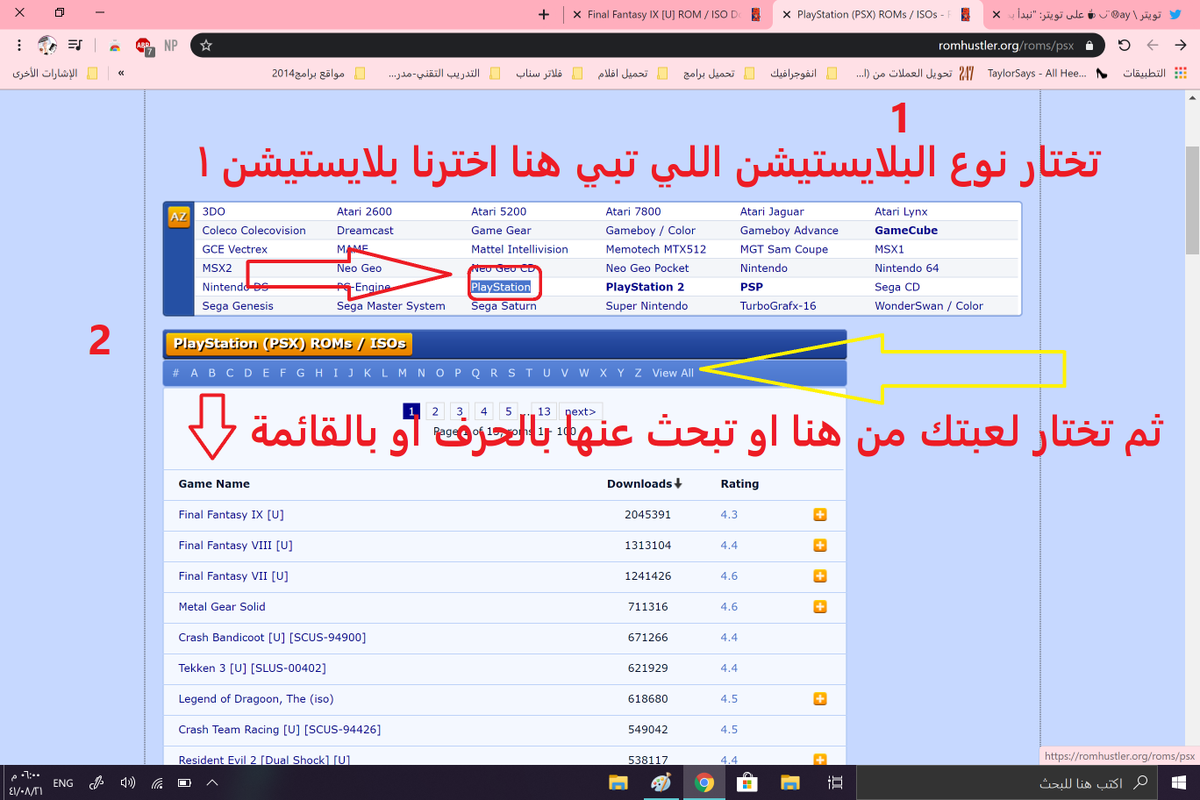Open the volume control in the tray

click(x=128, y=783)
